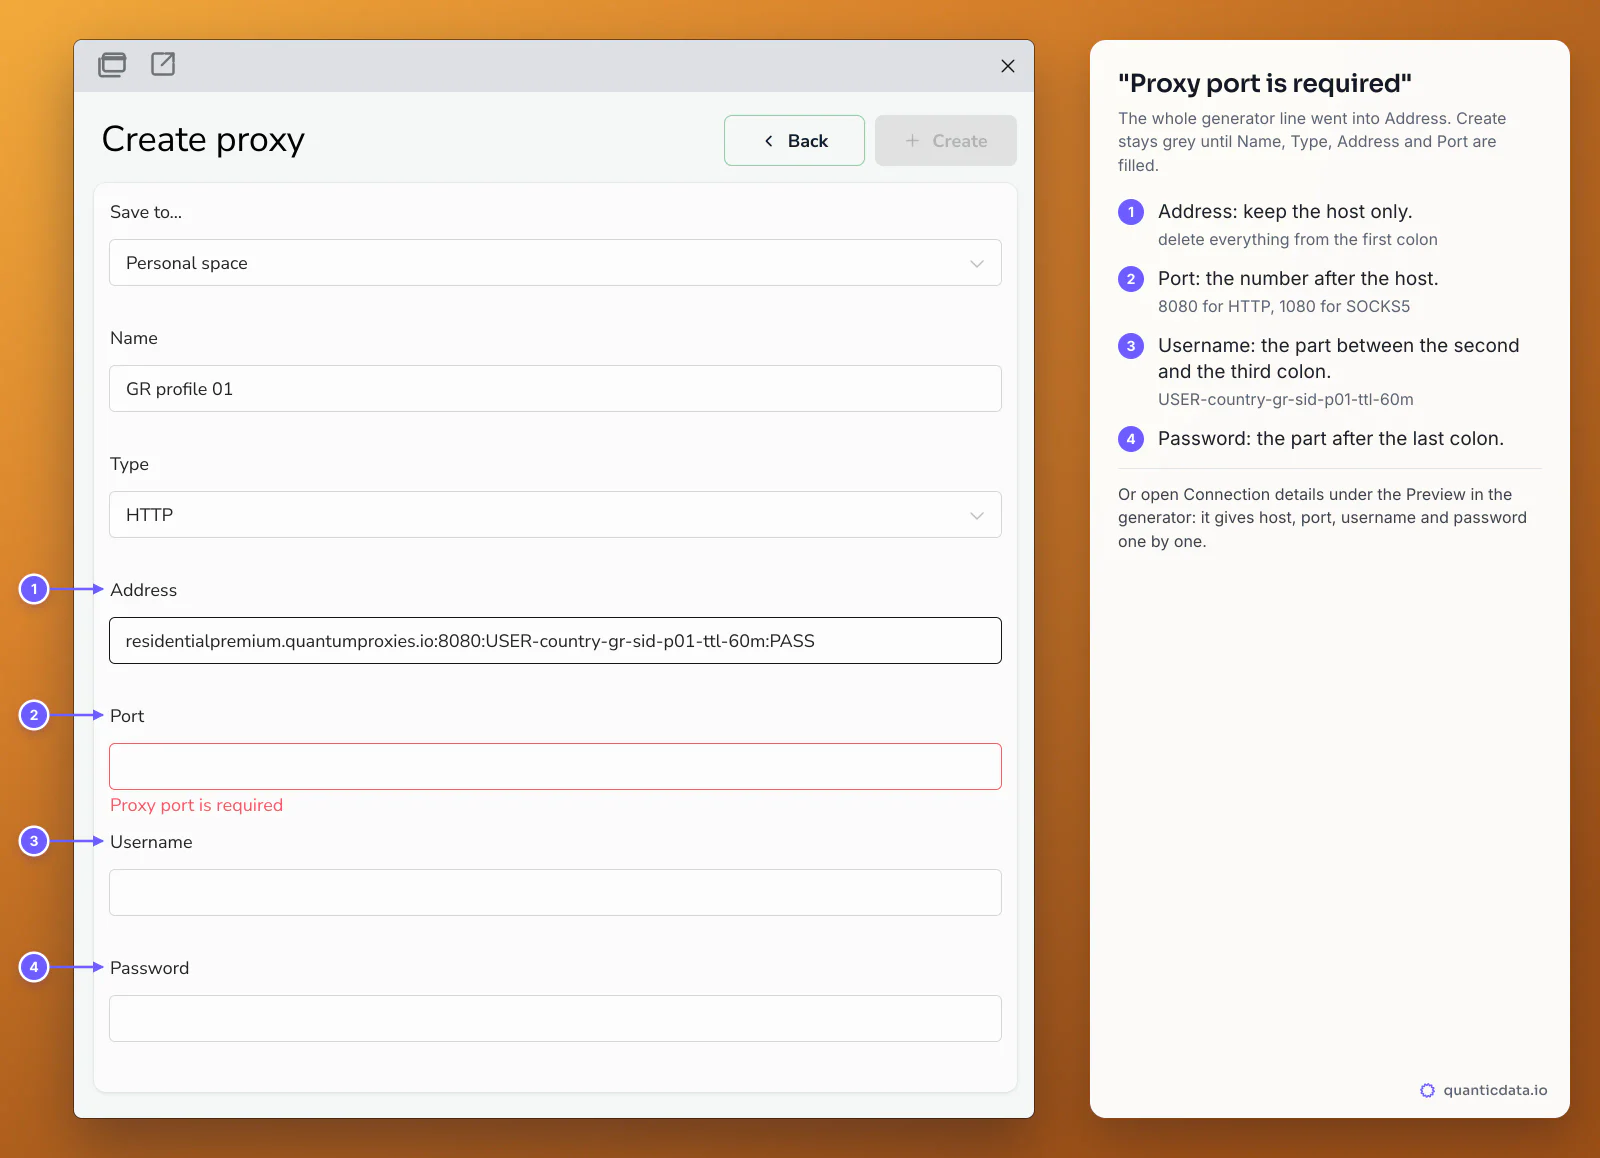Click the Password input field
The image size is (1600, 1158).
tap(555, 1019)
